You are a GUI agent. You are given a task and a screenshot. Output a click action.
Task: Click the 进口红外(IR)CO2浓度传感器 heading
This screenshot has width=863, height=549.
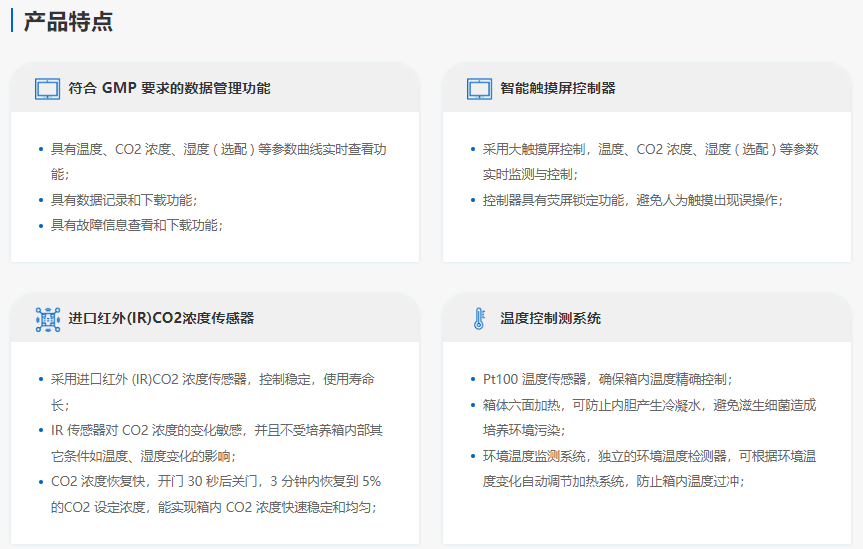[161, 319]
